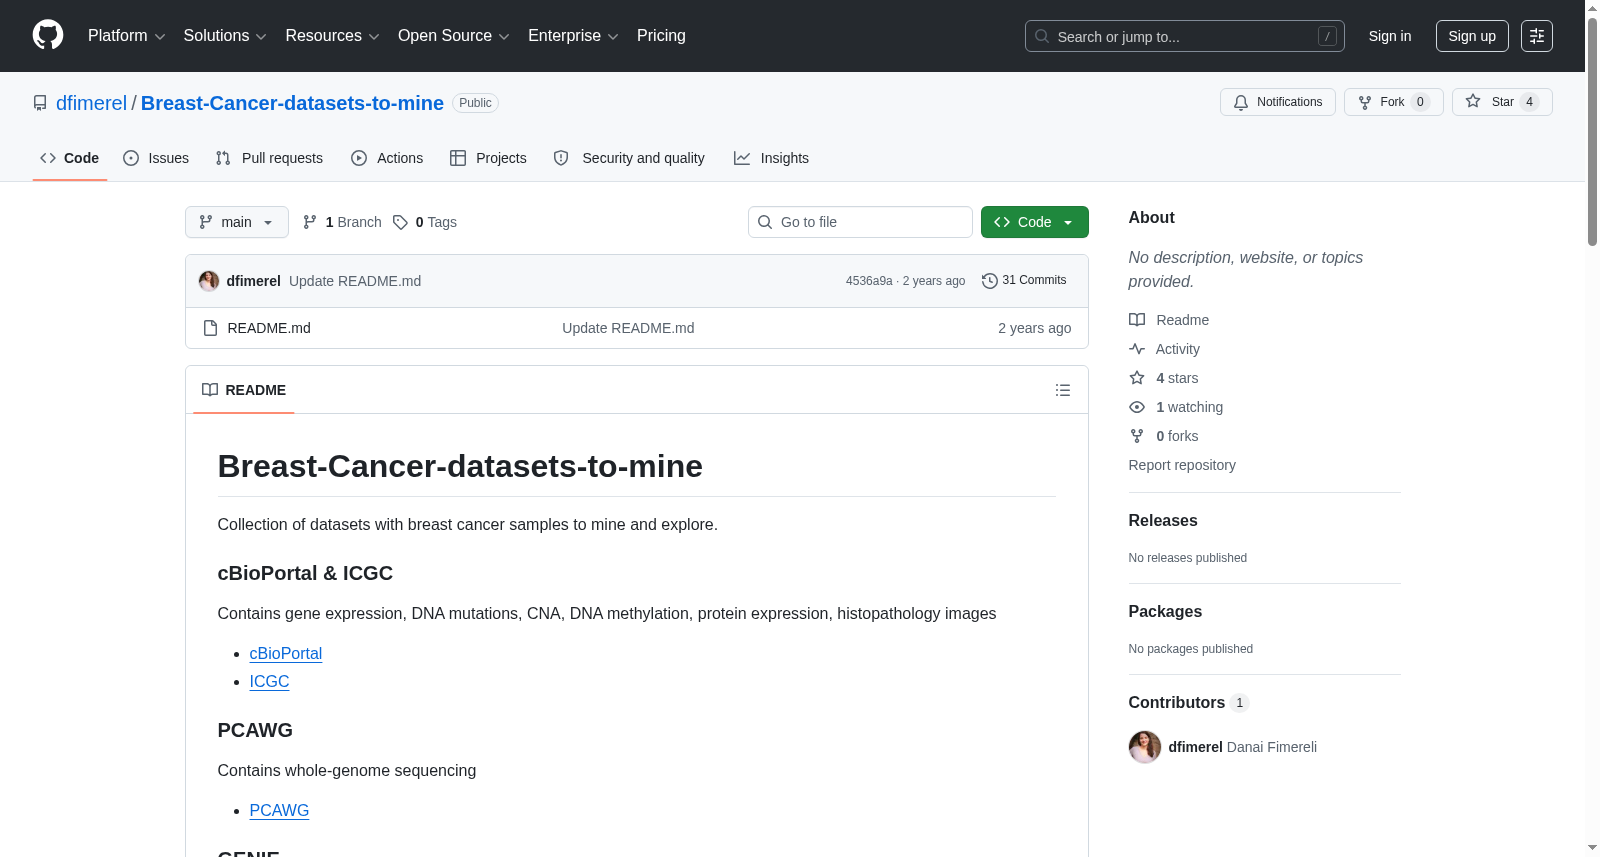The image size is (1600, 857).
Task: Open the README.md file
Action: point(269,328)
